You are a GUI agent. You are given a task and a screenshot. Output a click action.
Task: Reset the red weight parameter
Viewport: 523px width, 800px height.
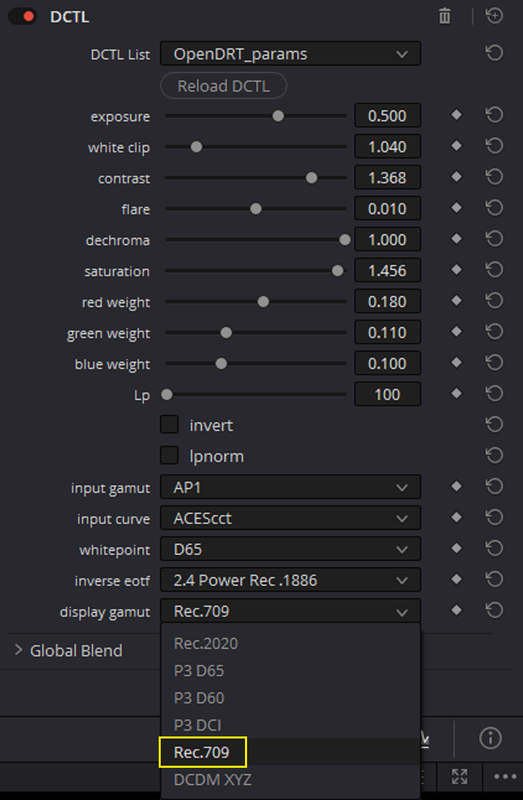coord(494,301)
